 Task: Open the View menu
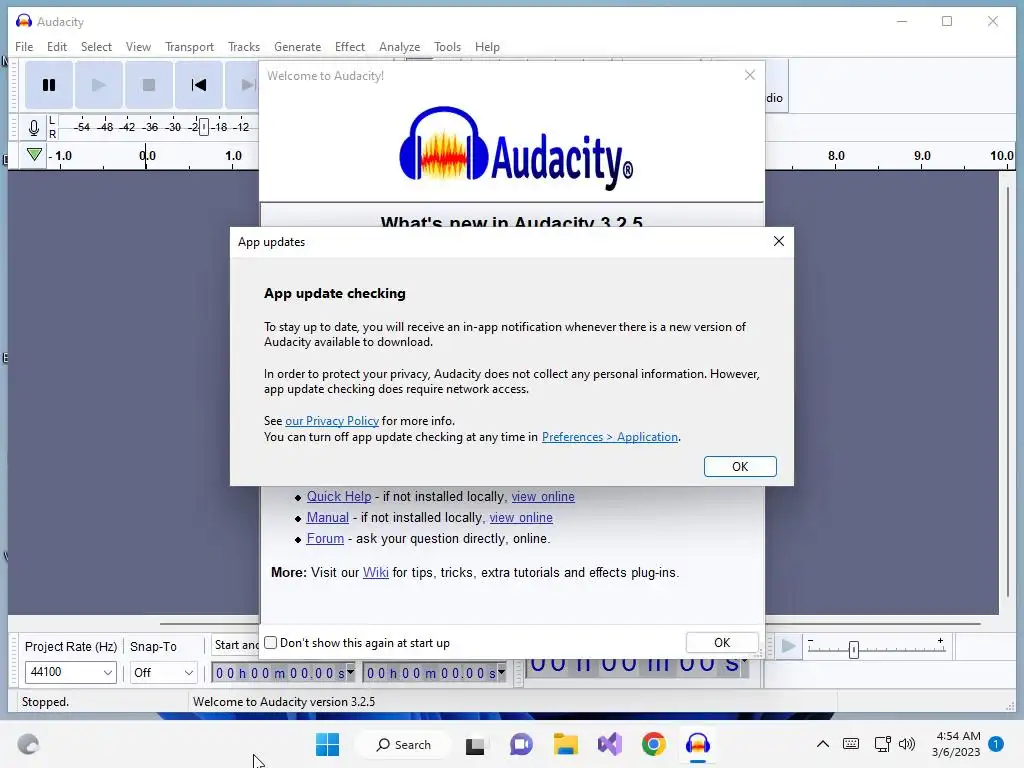click(x=138, y=47)
